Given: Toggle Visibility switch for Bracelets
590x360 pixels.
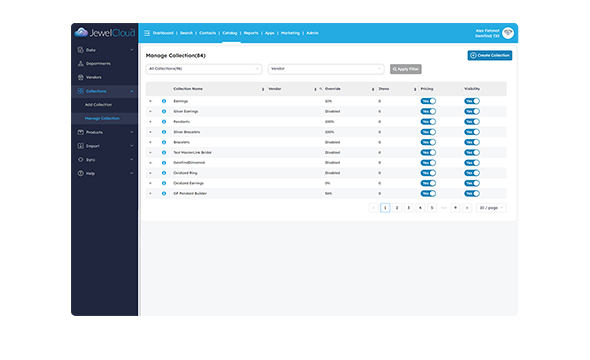Looking at the screenshot, I should coord(472,142).
